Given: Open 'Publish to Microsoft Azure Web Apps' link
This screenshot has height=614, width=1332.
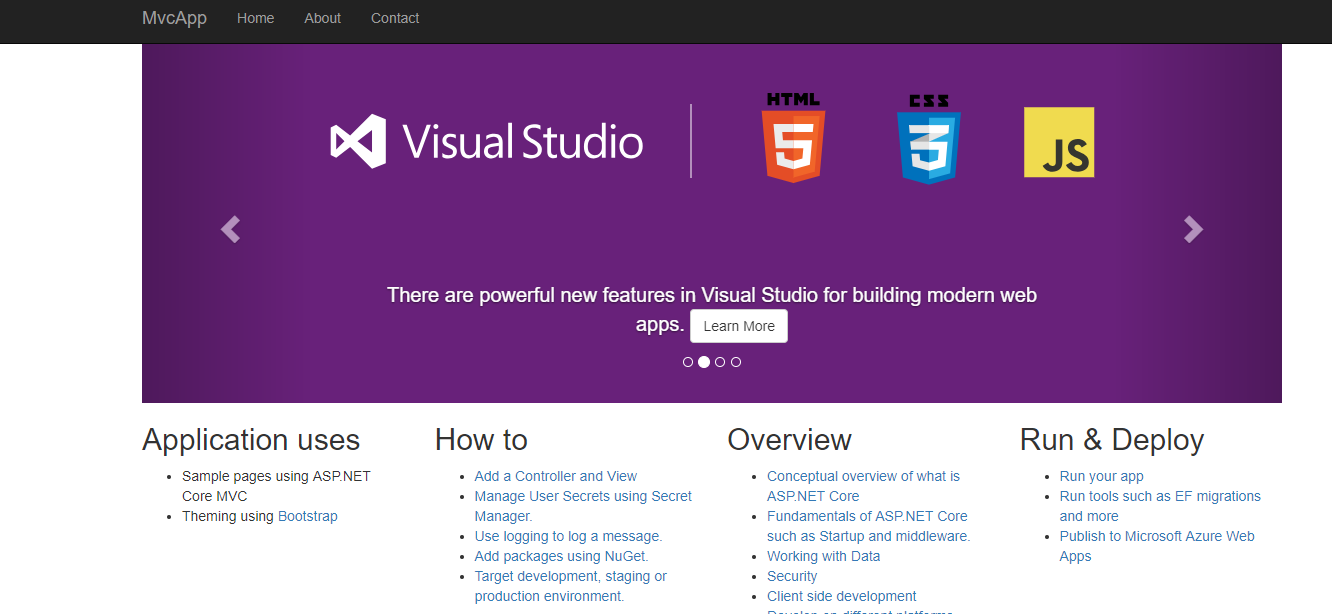Looking at the screenshot, I should tap(1157, 546).
